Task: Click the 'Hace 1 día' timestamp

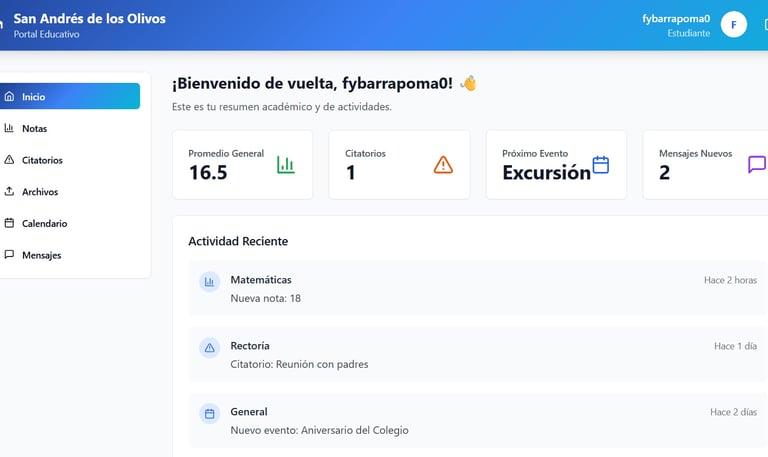Action: (735, 346)
